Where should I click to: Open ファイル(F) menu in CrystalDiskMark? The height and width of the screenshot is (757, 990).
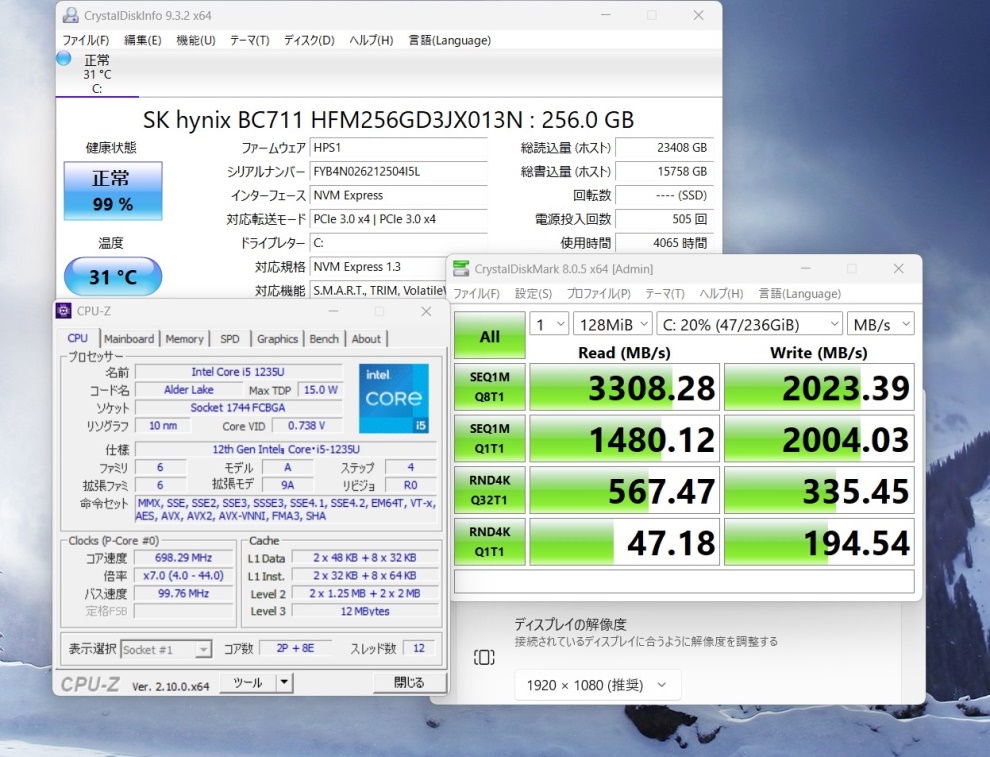coord(477,294)
